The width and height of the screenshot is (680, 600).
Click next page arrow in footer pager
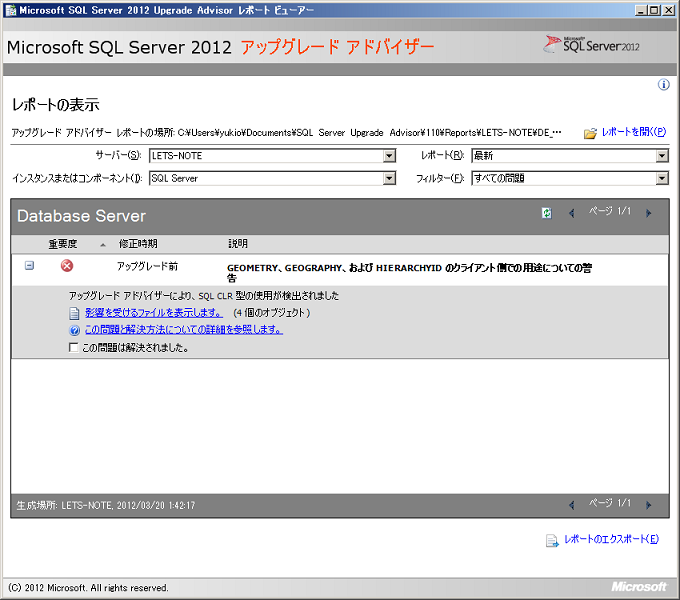648,505
